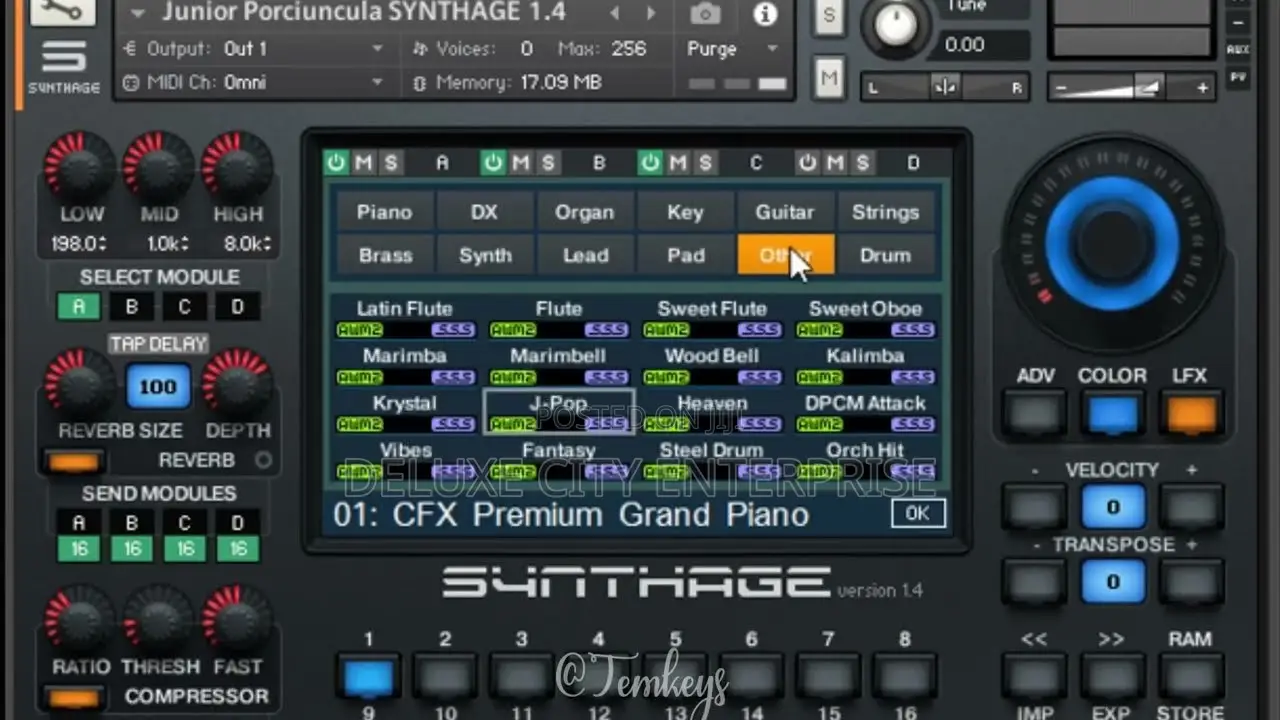
Task: Click the blue COLOR pad button
Action: click(1112, 412)
